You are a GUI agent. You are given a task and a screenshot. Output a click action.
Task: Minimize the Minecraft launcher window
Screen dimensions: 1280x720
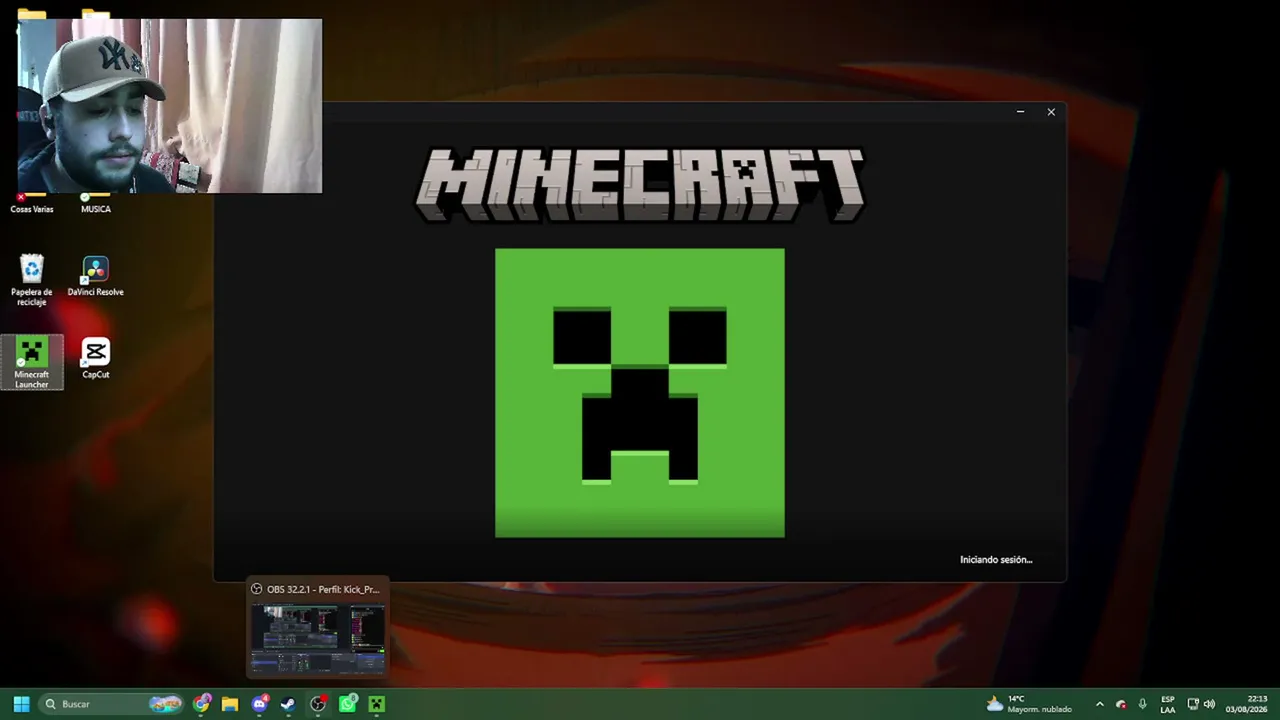coord(1020,112)
